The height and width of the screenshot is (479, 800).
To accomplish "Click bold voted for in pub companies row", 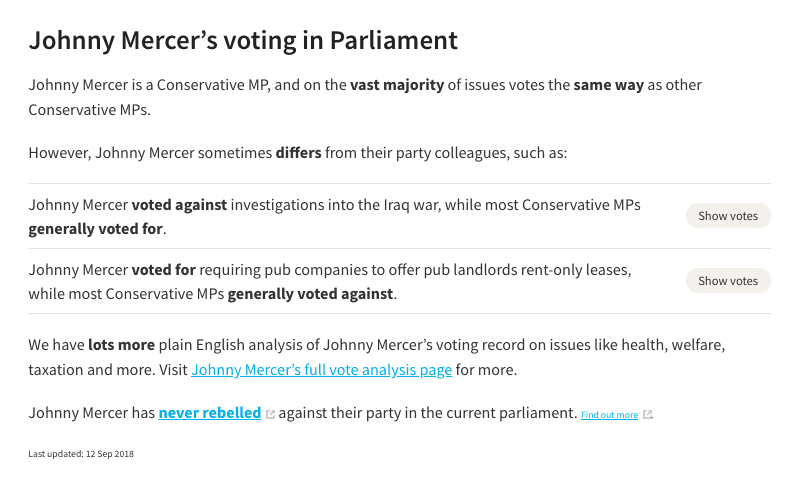I will click(x=164, y=270).
